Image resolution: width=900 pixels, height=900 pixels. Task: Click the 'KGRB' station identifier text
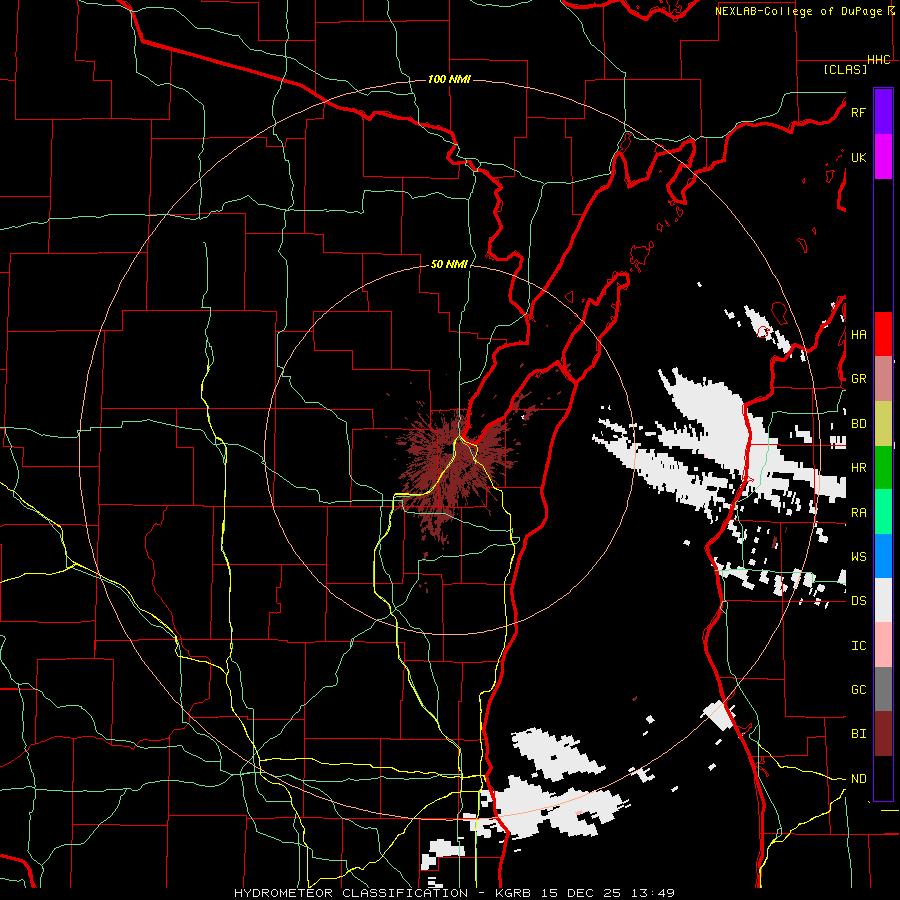click(515, 893)
